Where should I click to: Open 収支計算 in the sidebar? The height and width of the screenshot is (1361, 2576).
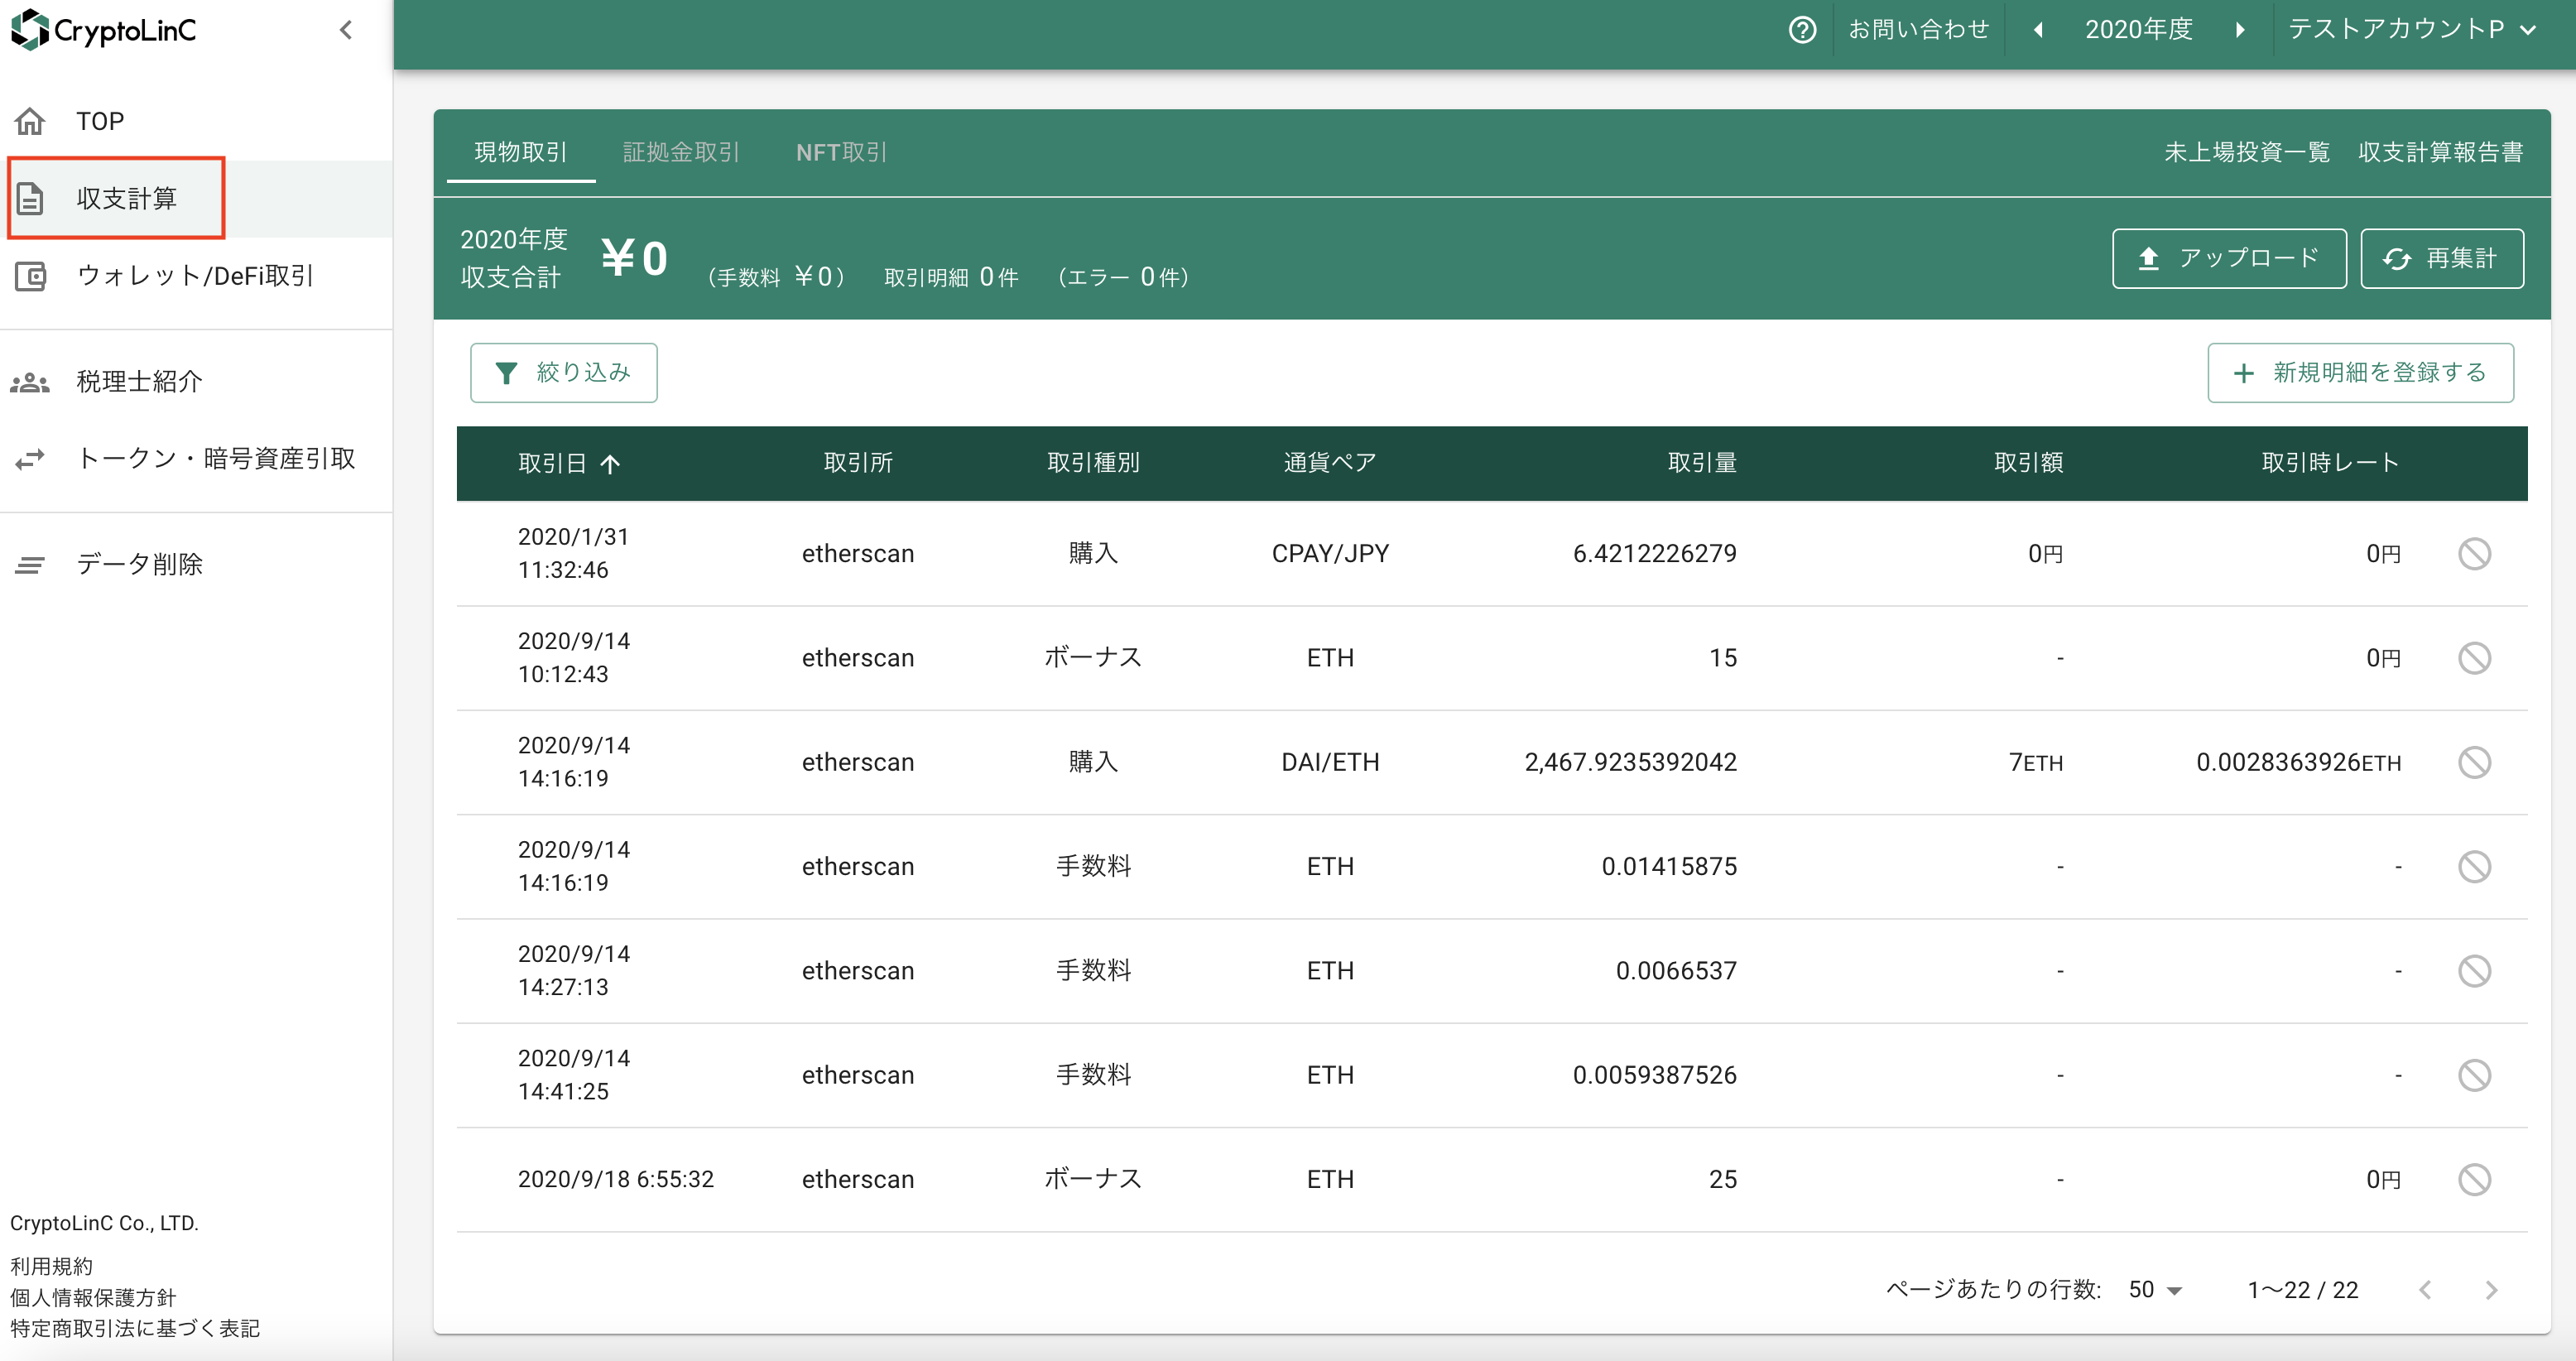(x=196, y=198)
